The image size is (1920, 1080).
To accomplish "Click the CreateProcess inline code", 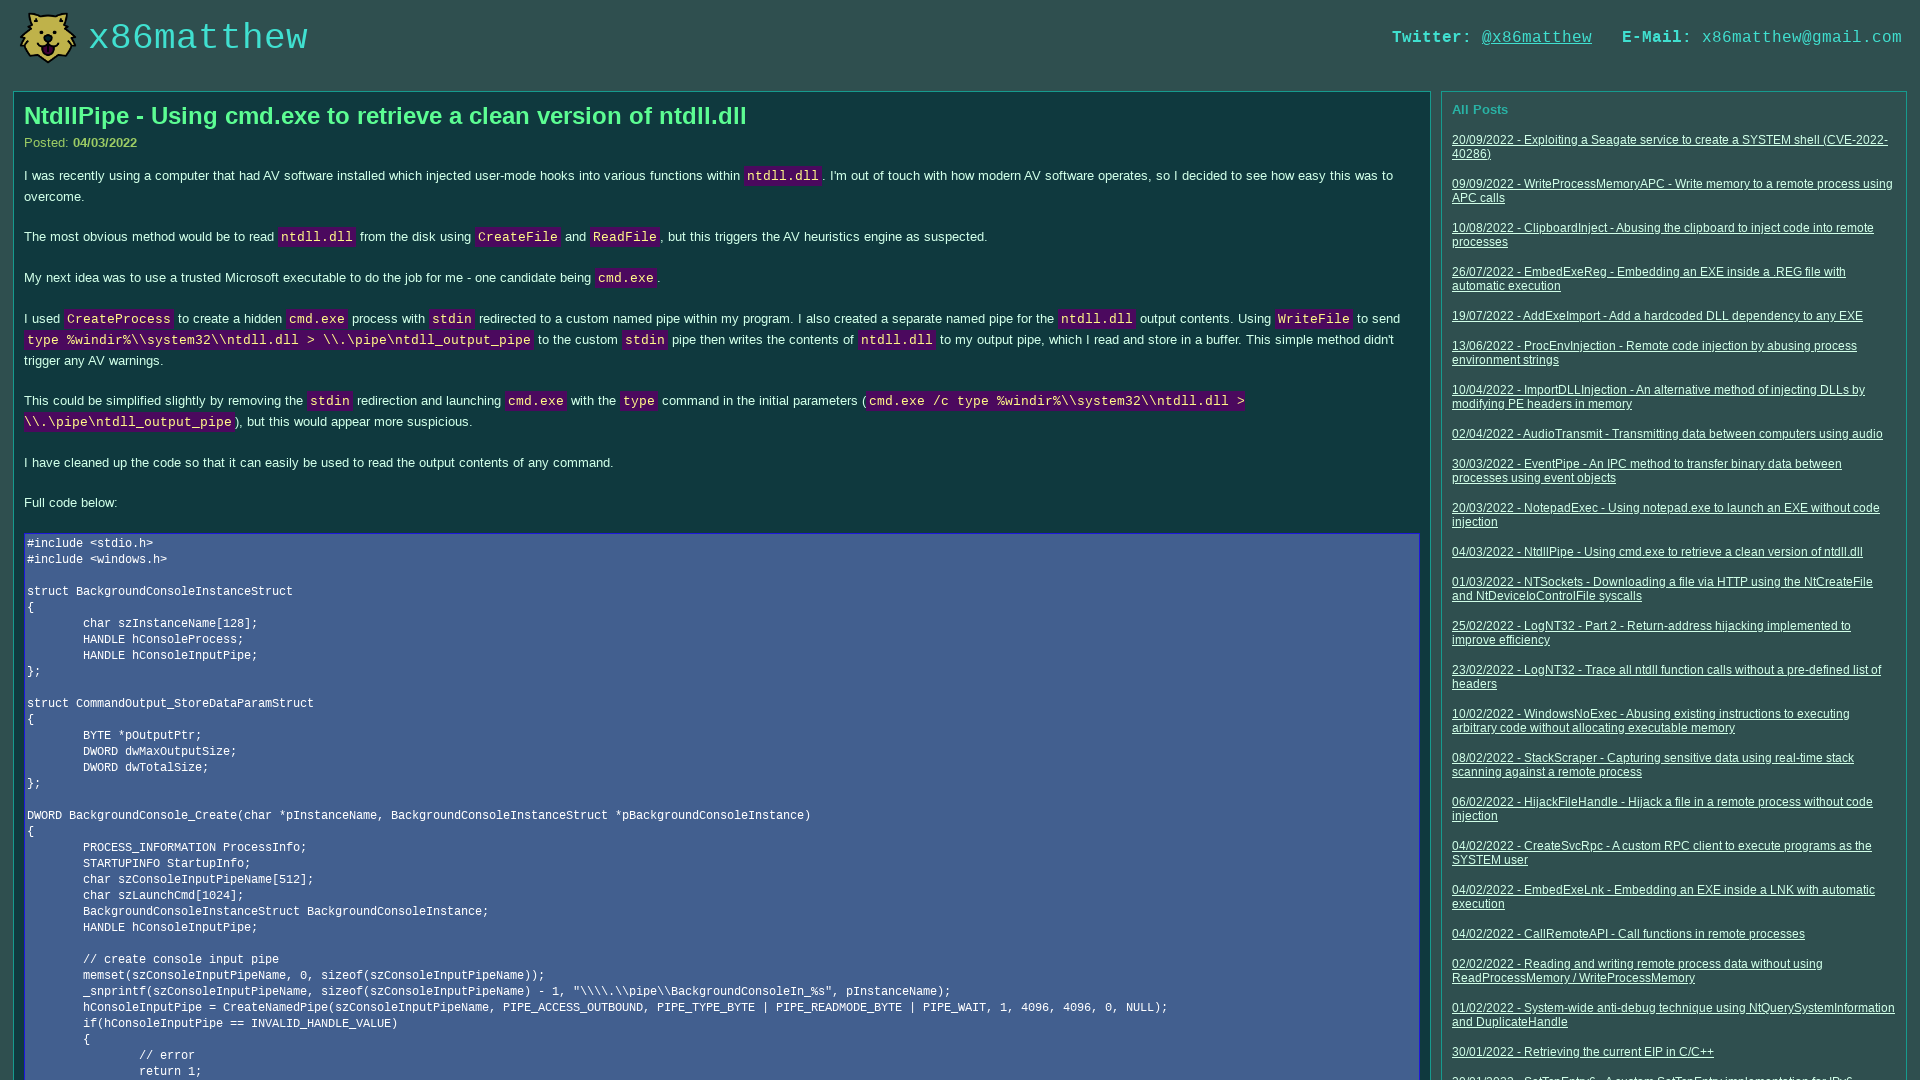I will tap(119, 319).
